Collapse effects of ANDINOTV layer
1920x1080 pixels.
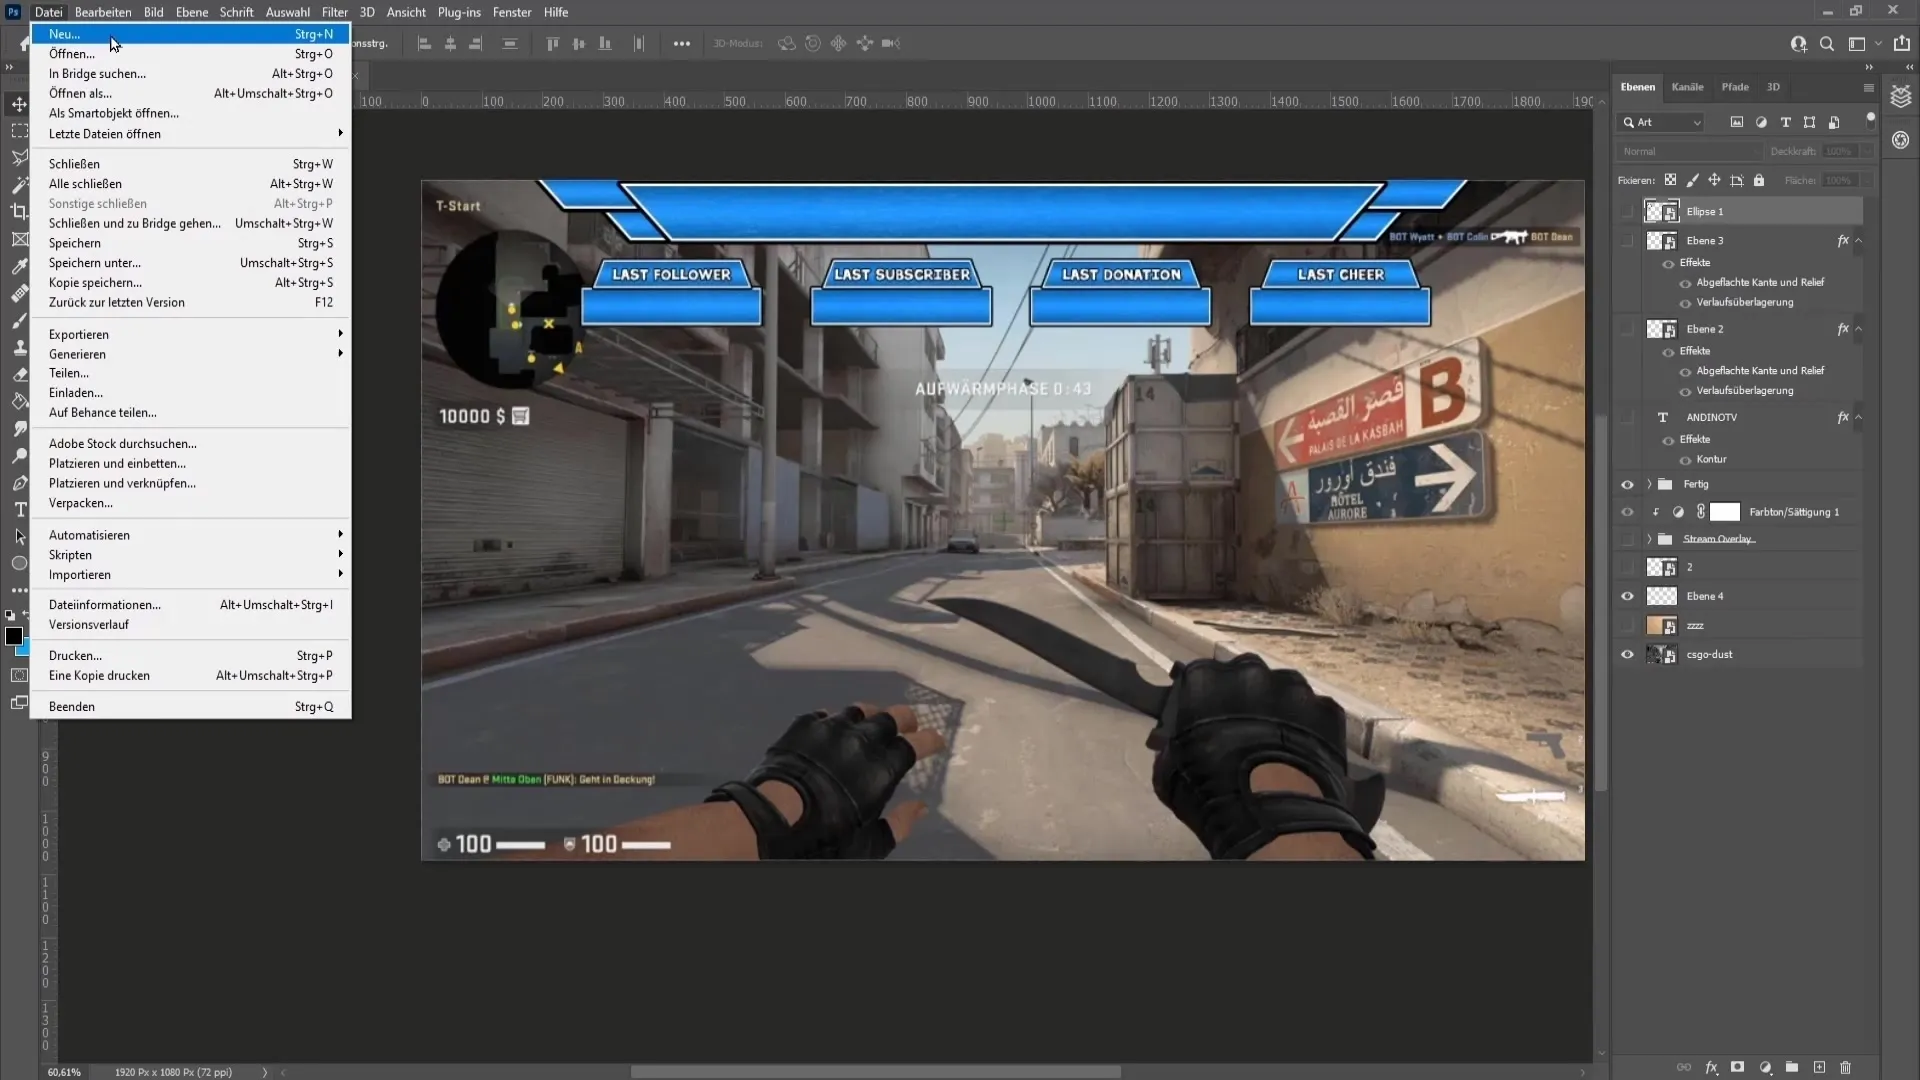coord(1858,417)
